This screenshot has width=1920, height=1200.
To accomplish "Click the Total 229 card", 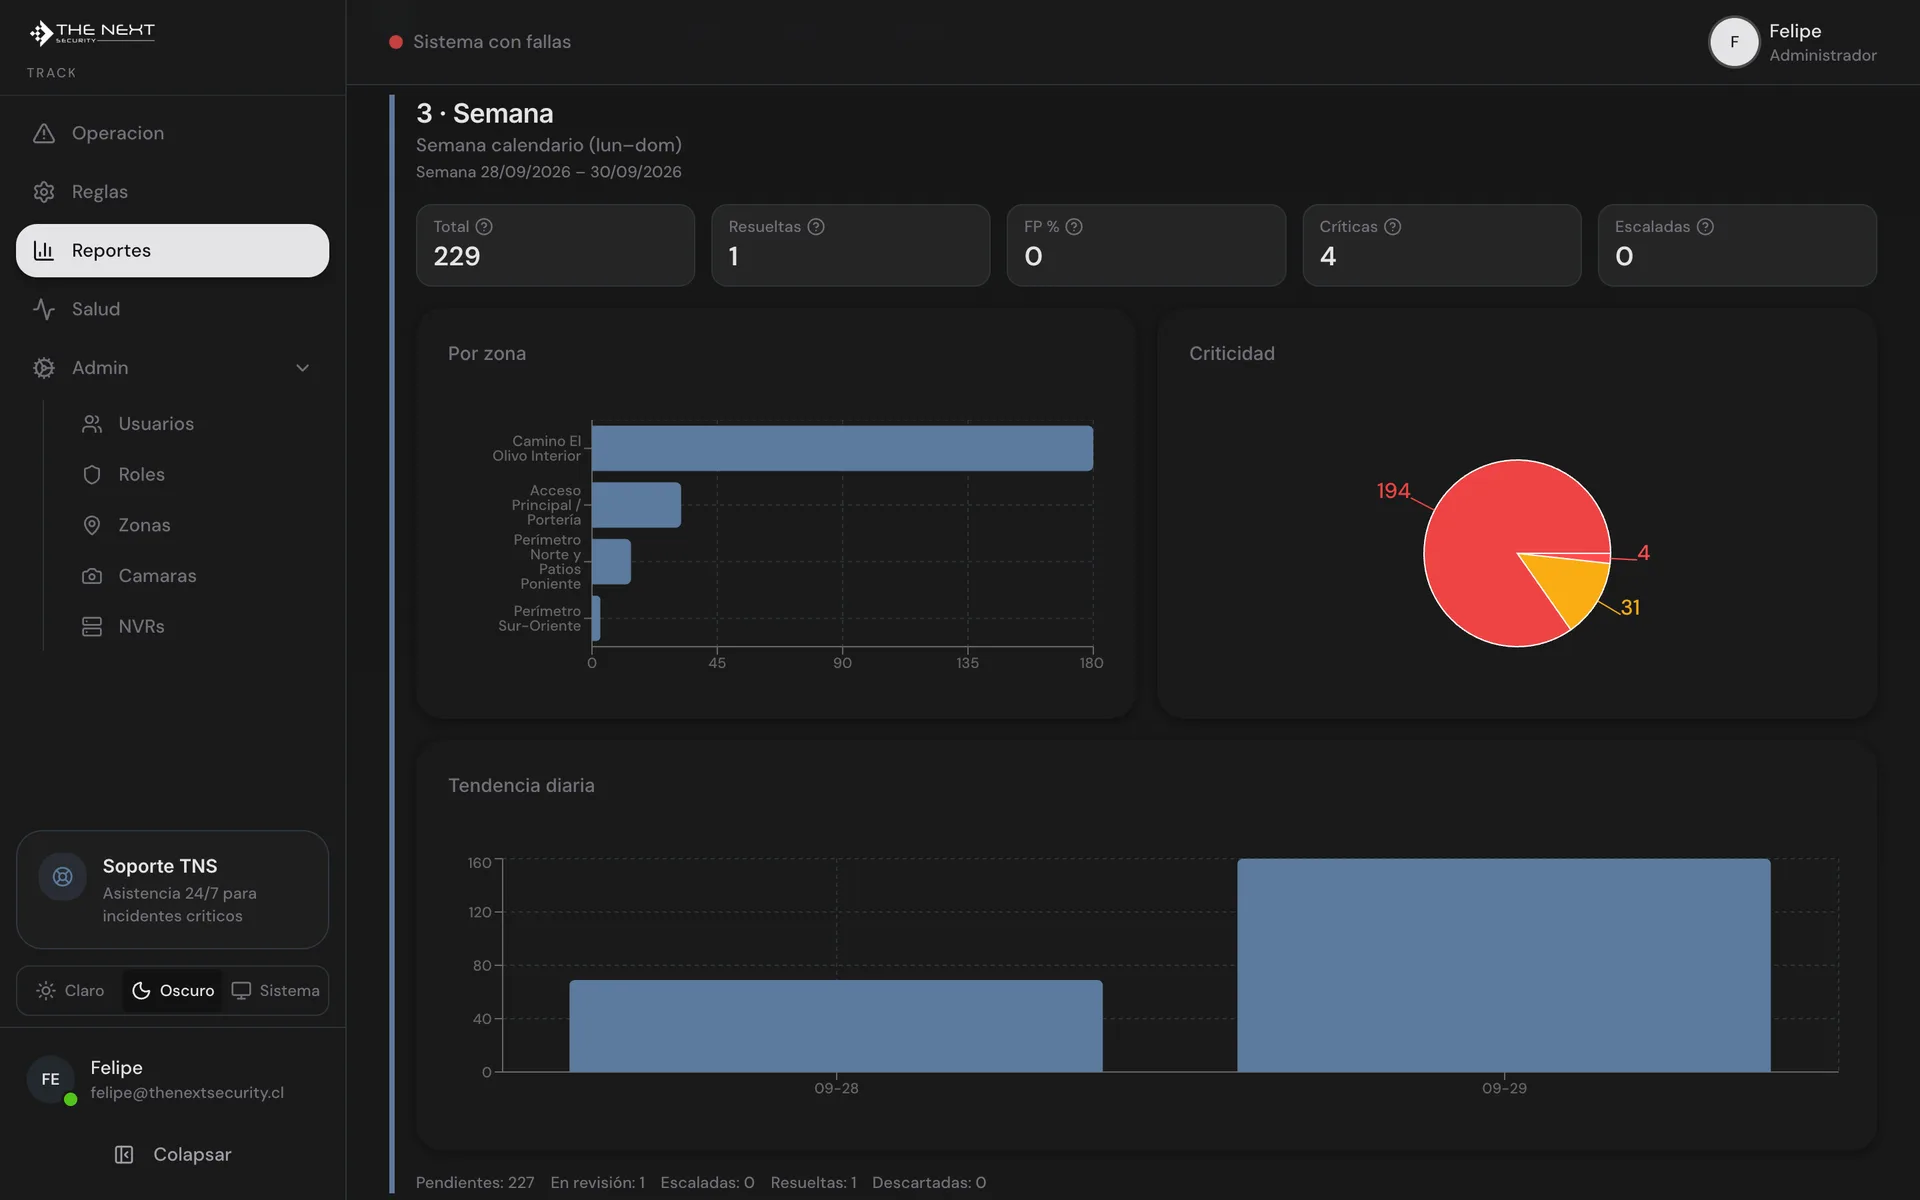I will (555, 245).
